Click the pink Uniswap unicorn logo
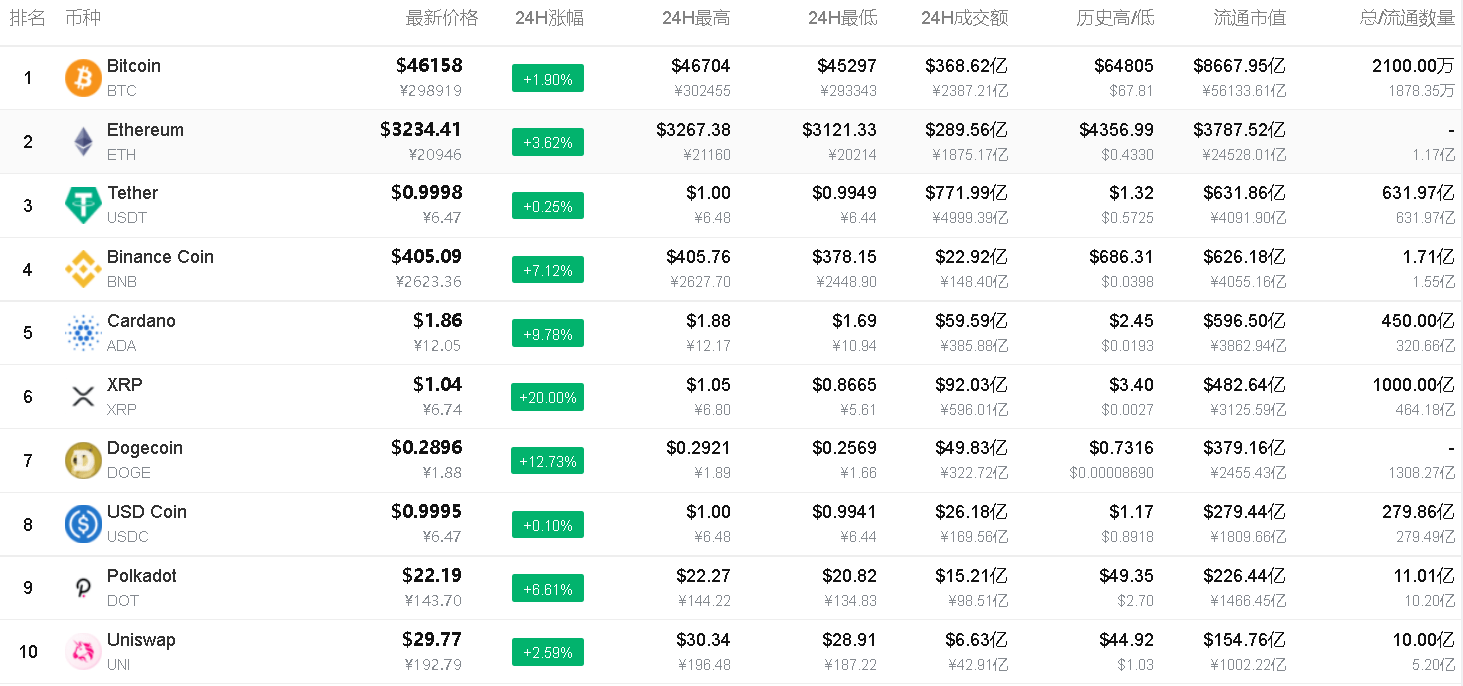Image resolution: width=1463 pixels, height=686 pixels. tap(83, 652)
